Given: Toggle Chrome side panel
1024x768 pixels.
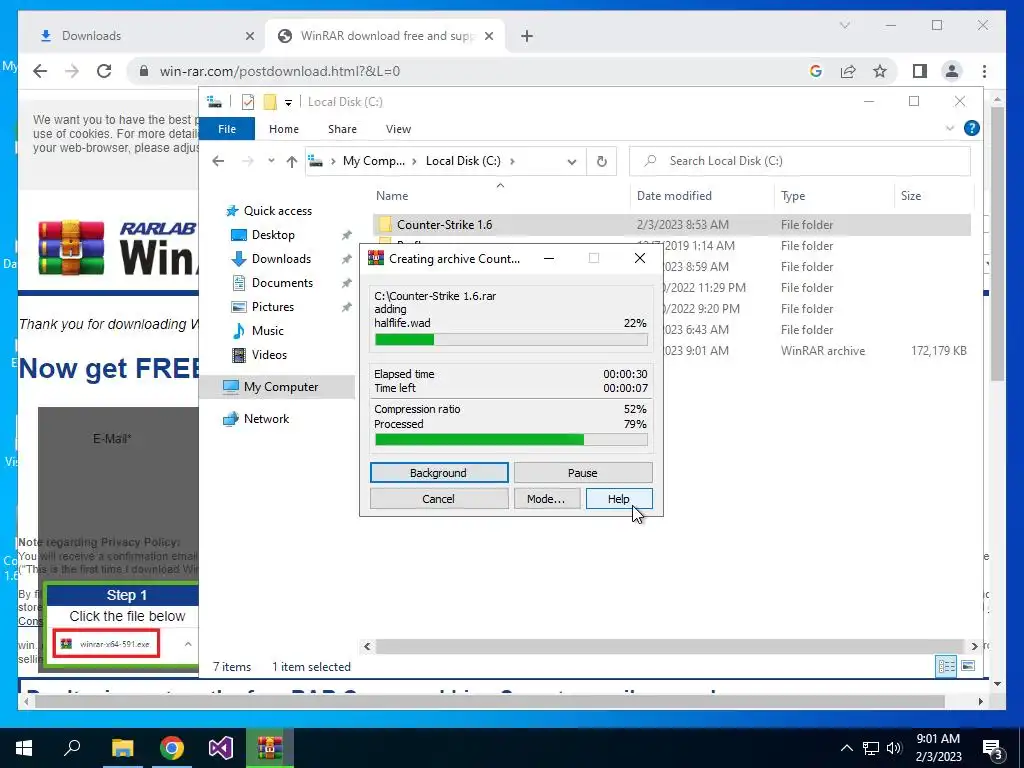Looking at the screenshot, I should pyautogui.click(x=920, y=71).
